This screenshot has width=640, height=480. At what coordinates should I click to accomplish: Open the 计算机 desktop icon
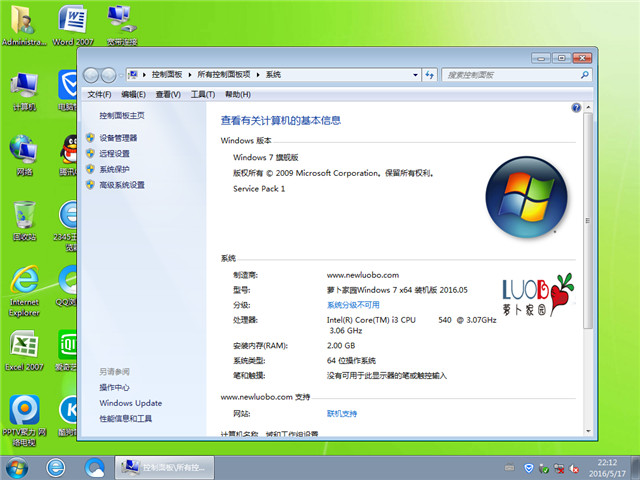[24, 91]
